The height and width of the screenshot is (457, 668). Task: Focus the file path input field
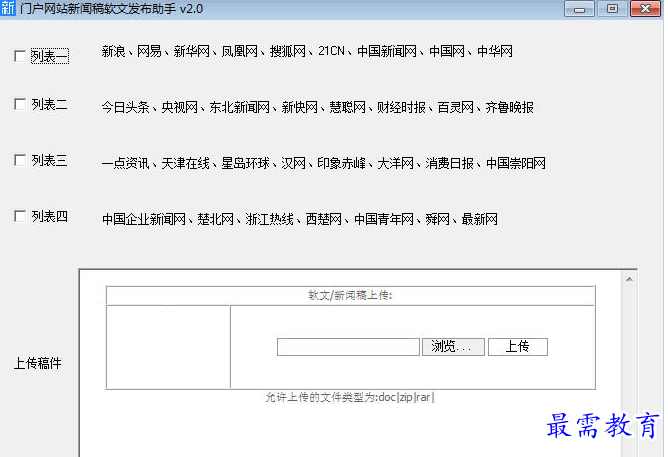pyautogui.click(x=348, y=347)
